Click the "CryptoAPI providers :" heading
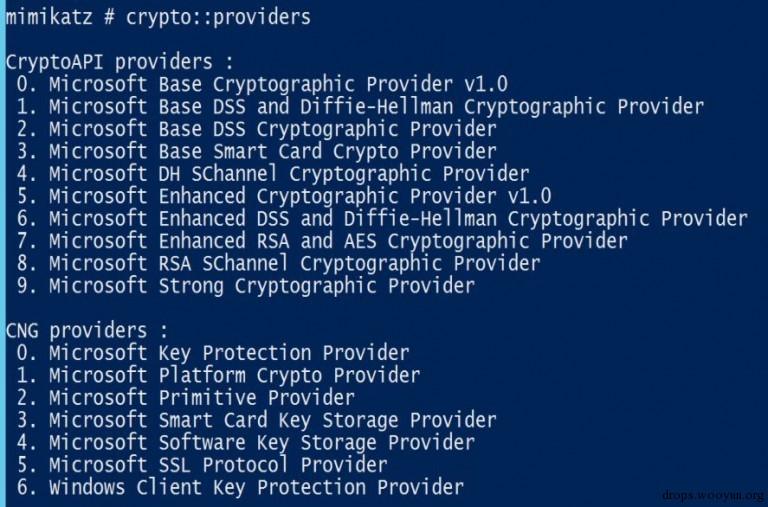The height and width of the screenshot is (507, 768). tap(120, 61)
